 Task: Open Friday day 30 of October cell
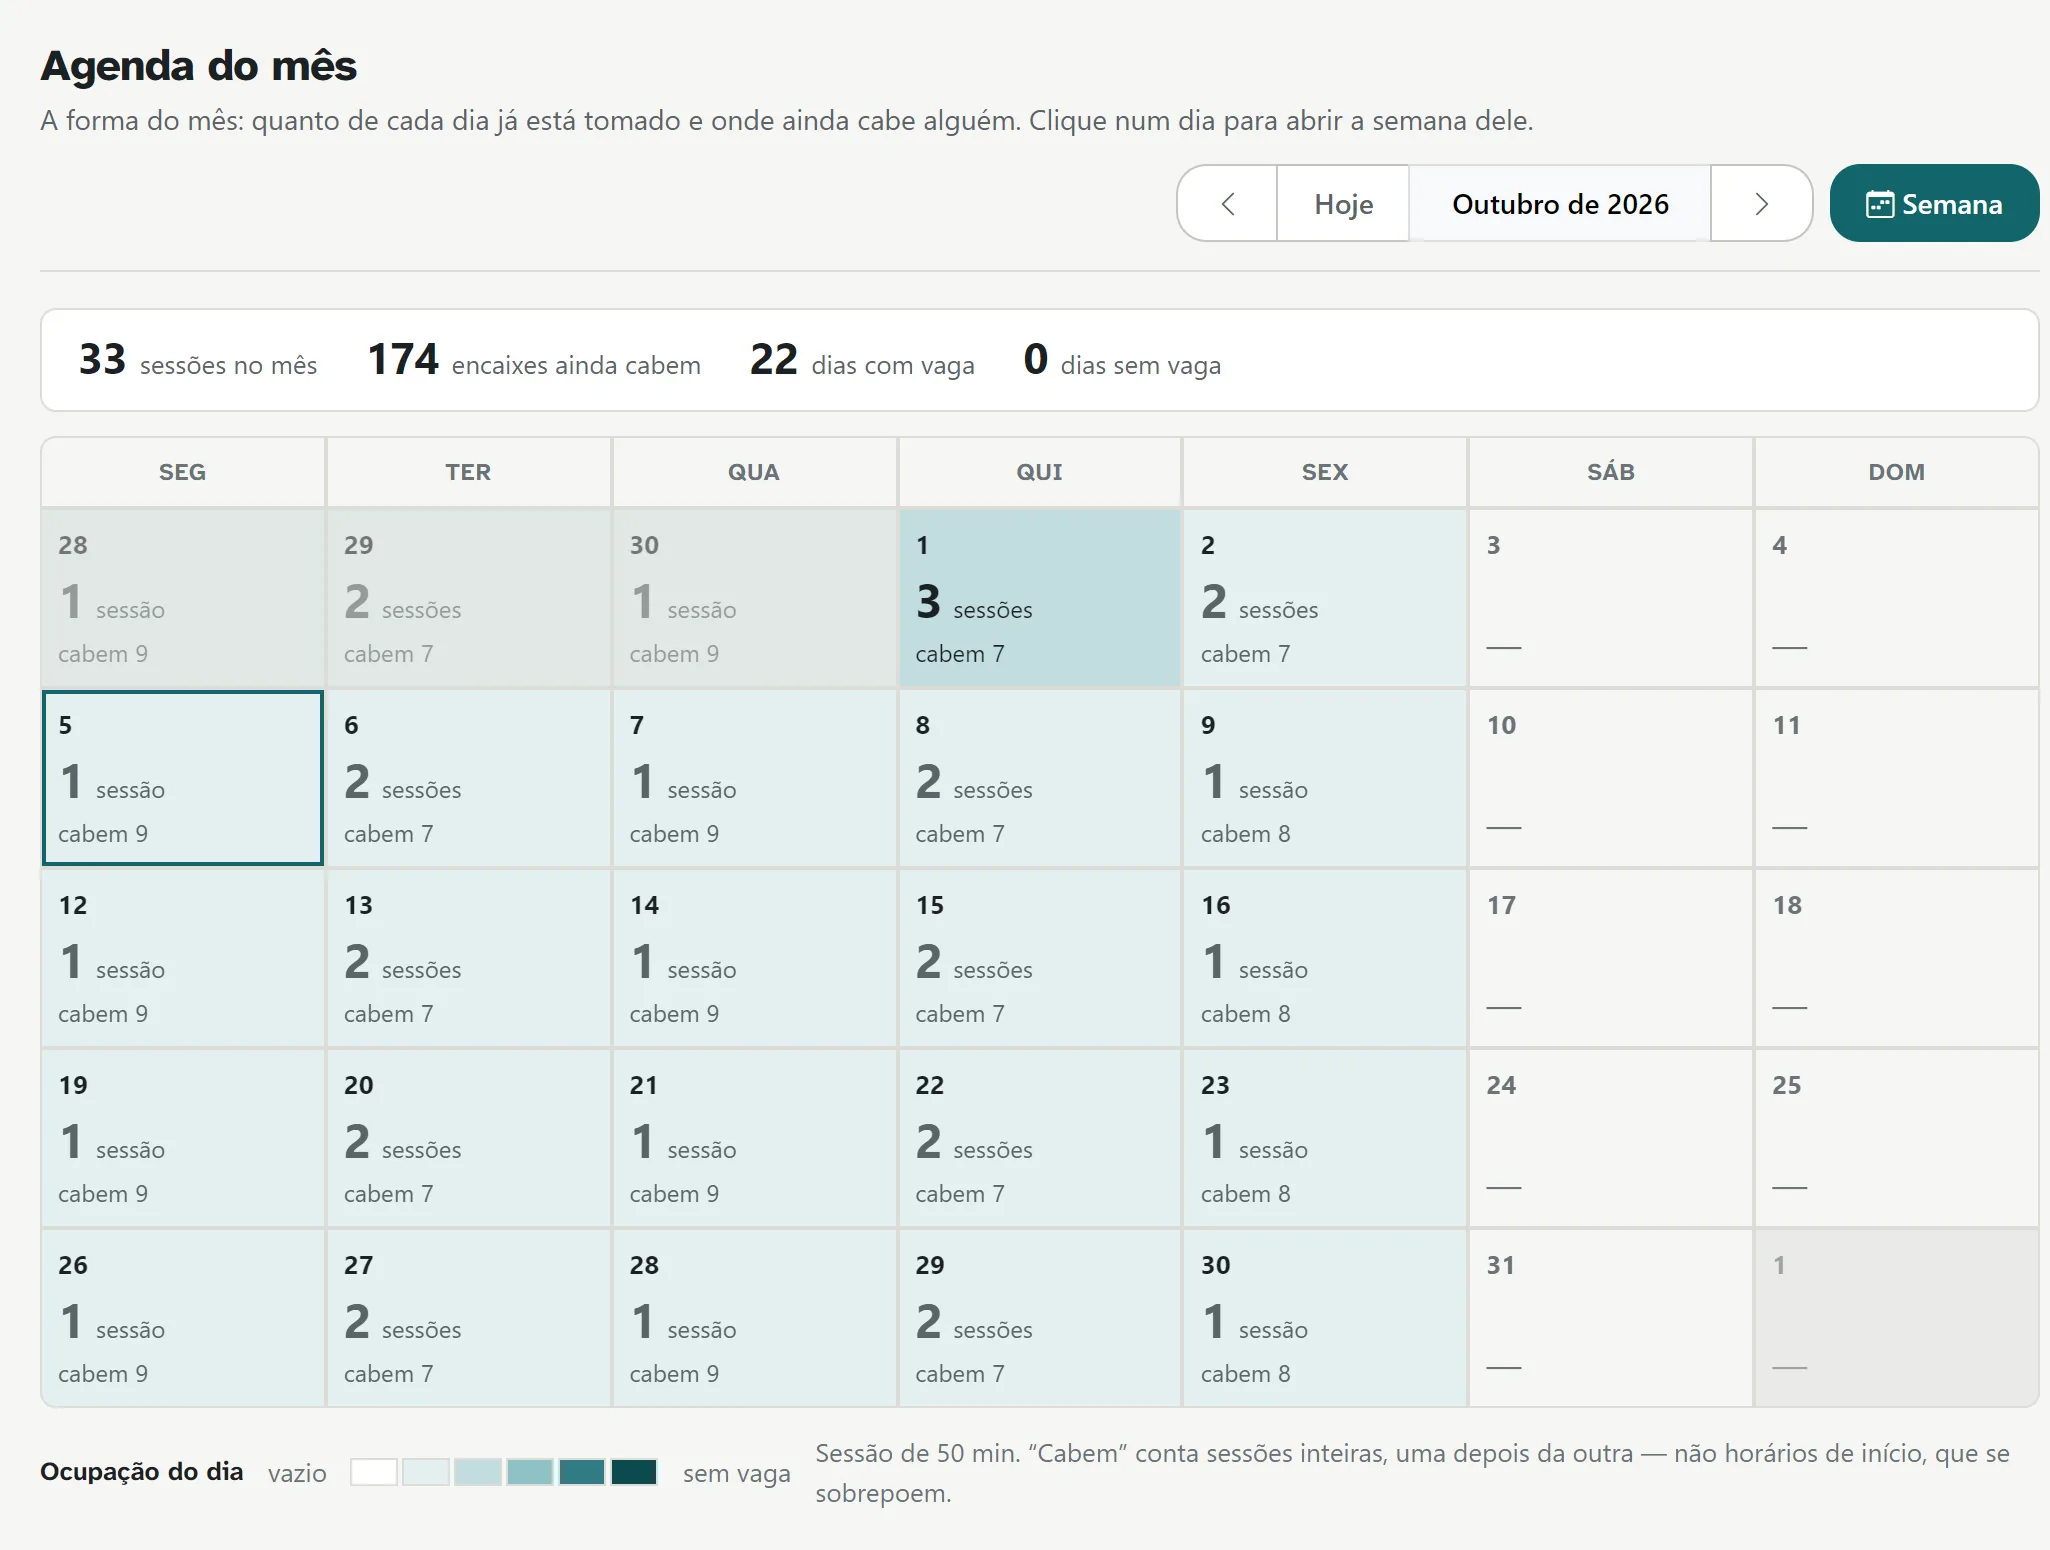click(x=1325, y=1318)
